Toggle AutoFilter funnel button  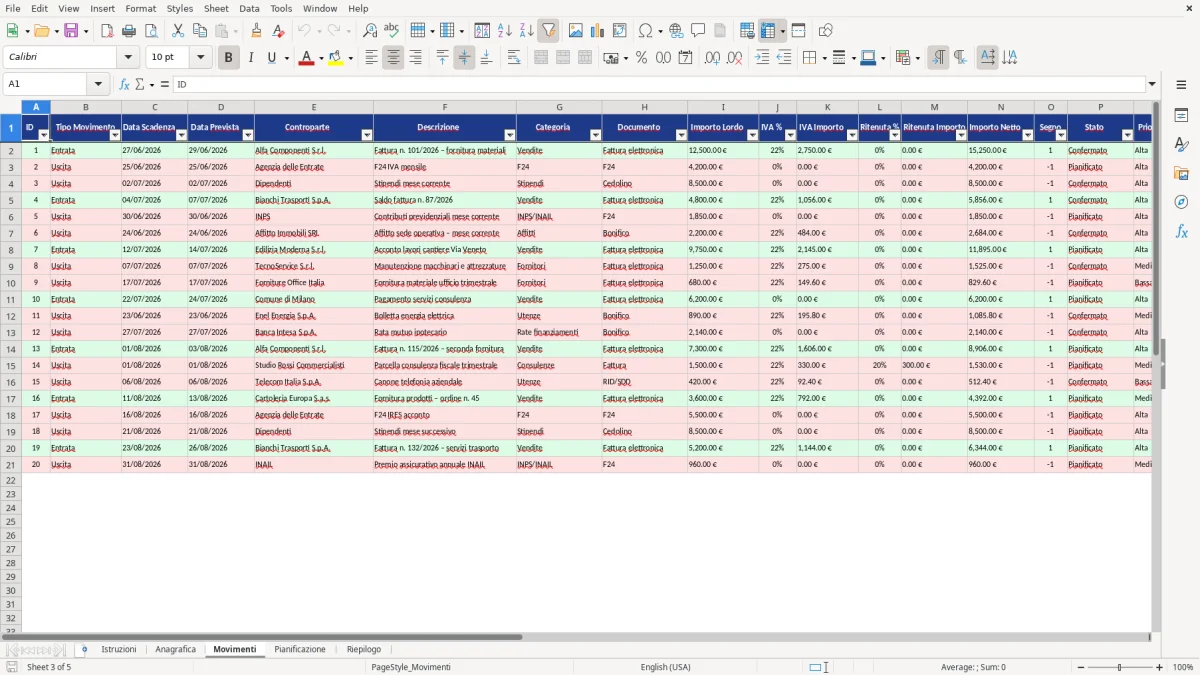point(549,31)
